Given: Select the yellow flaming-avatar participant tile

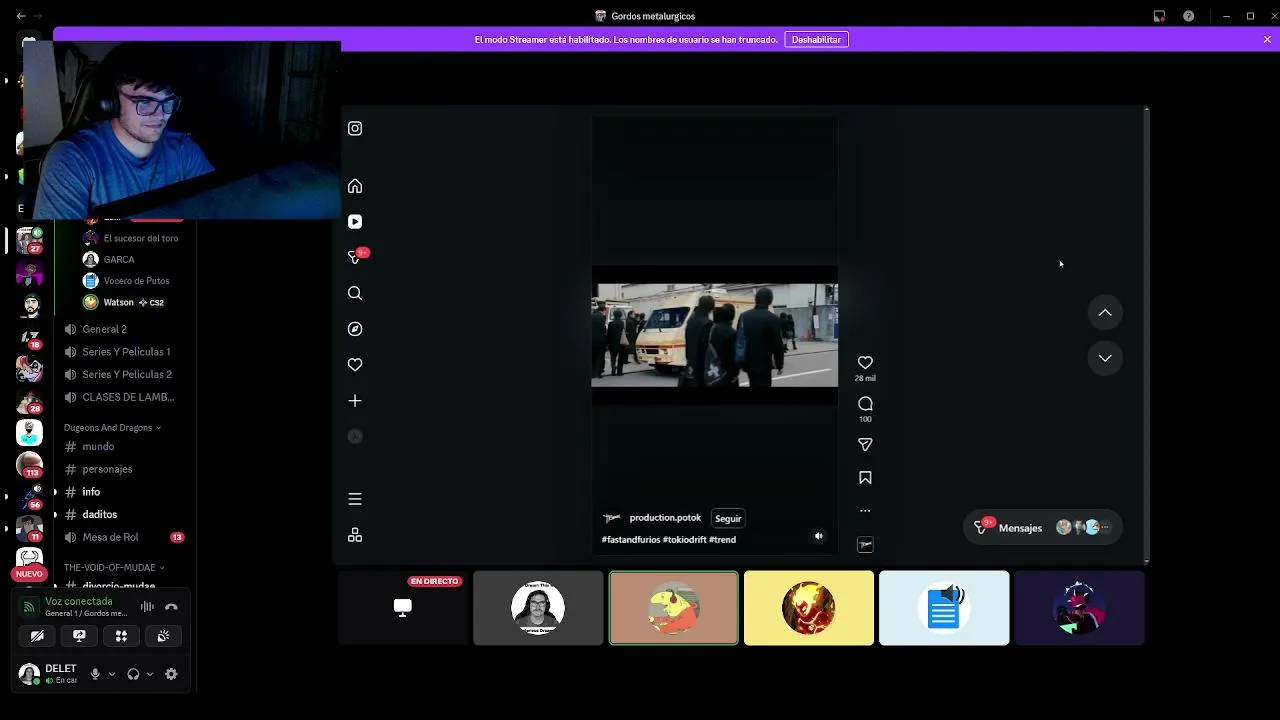Looking at the screenshot, I should (x=809, y=608).
